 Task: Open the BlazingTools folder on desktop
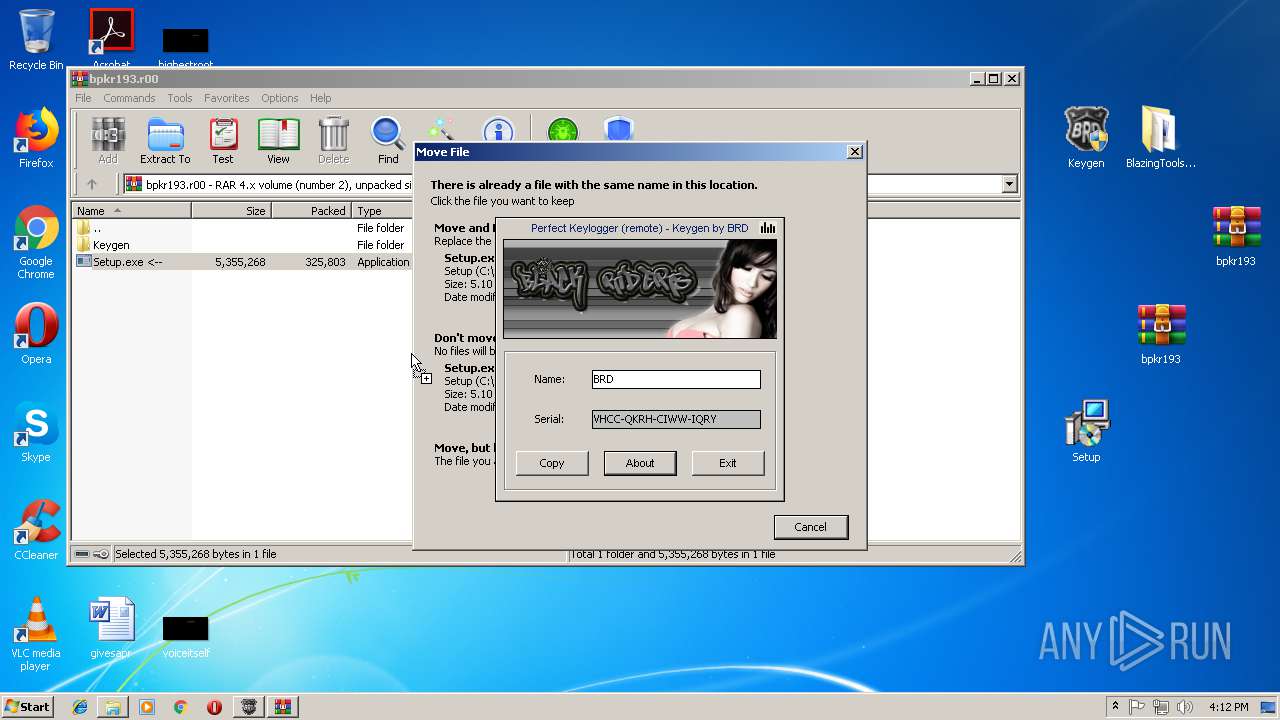pyautogui.click(x=1160, y=138)
